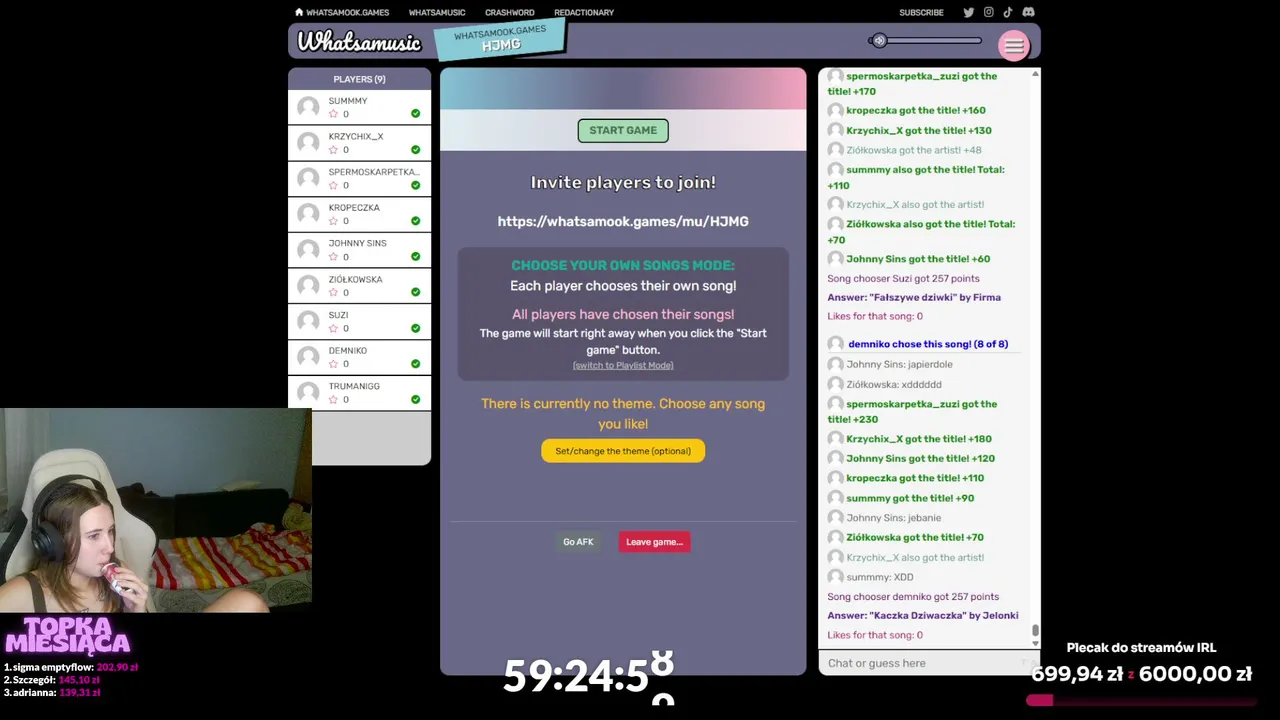
Task: Focus the Chat or guess input
Action: tap(929, 663)
